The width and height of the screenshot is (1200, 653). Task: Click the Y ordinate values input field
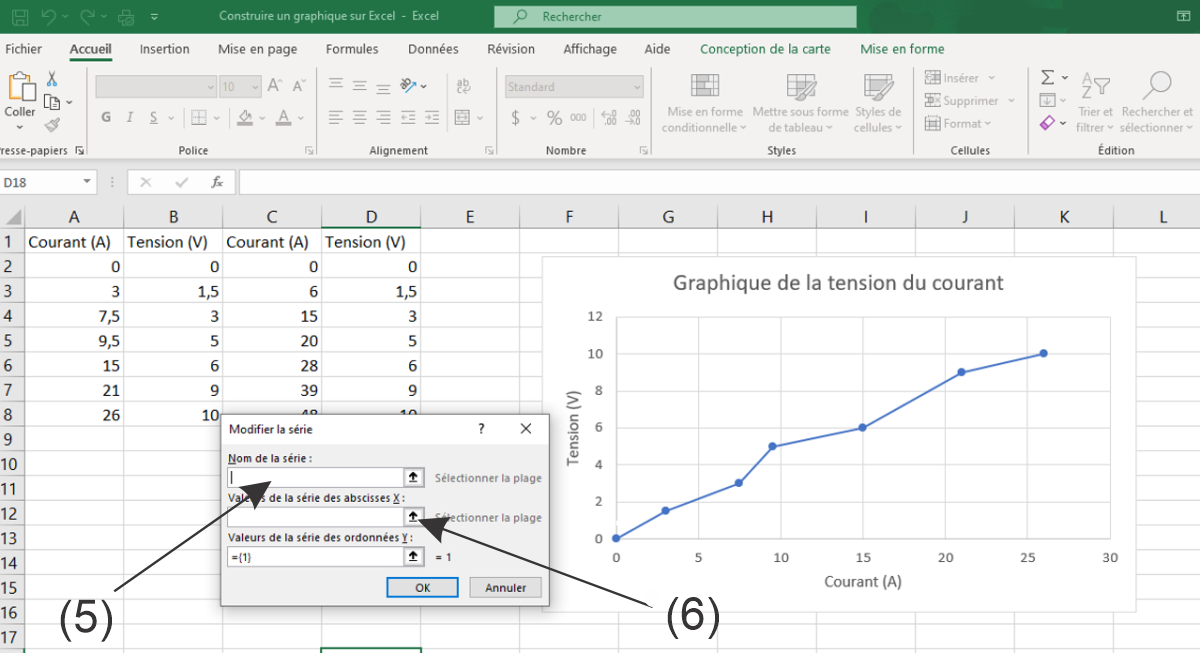tap(314, 557)
